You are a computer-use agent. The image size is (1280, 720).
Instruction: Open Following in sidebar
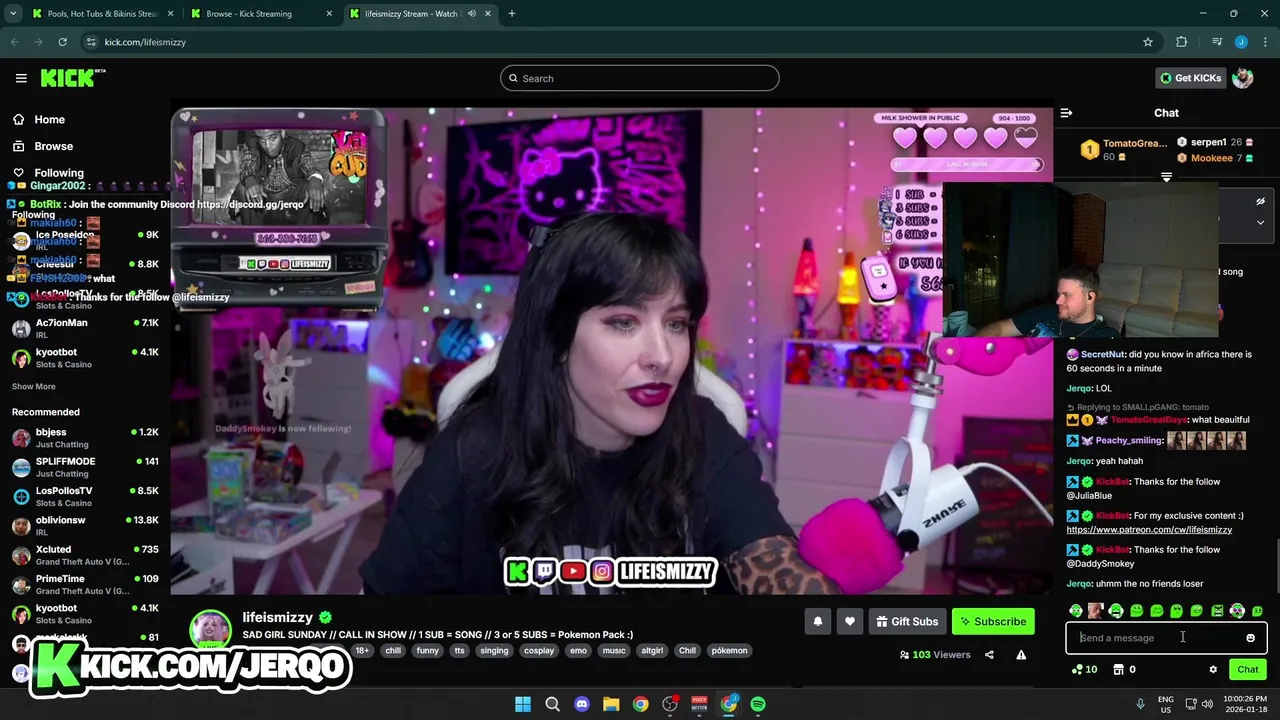coord(59,173)
